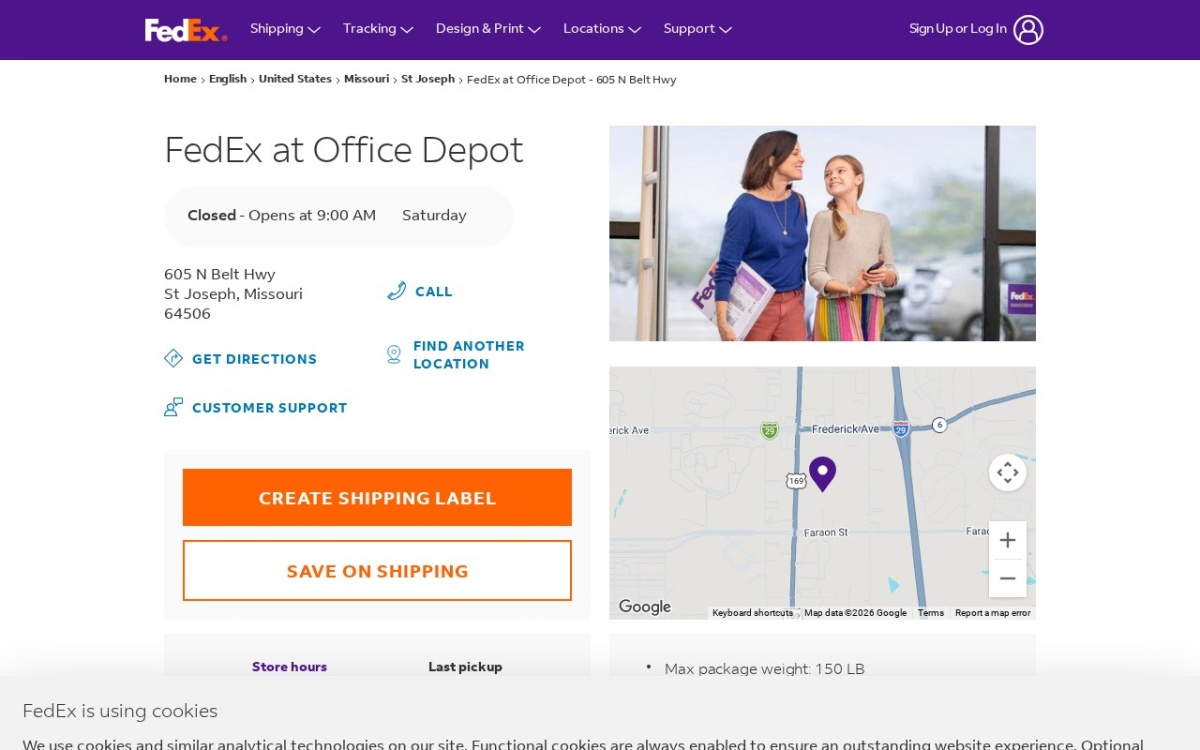1200x750 pixels.
Task: Click the Google logo on map
Action: (644, 606)
